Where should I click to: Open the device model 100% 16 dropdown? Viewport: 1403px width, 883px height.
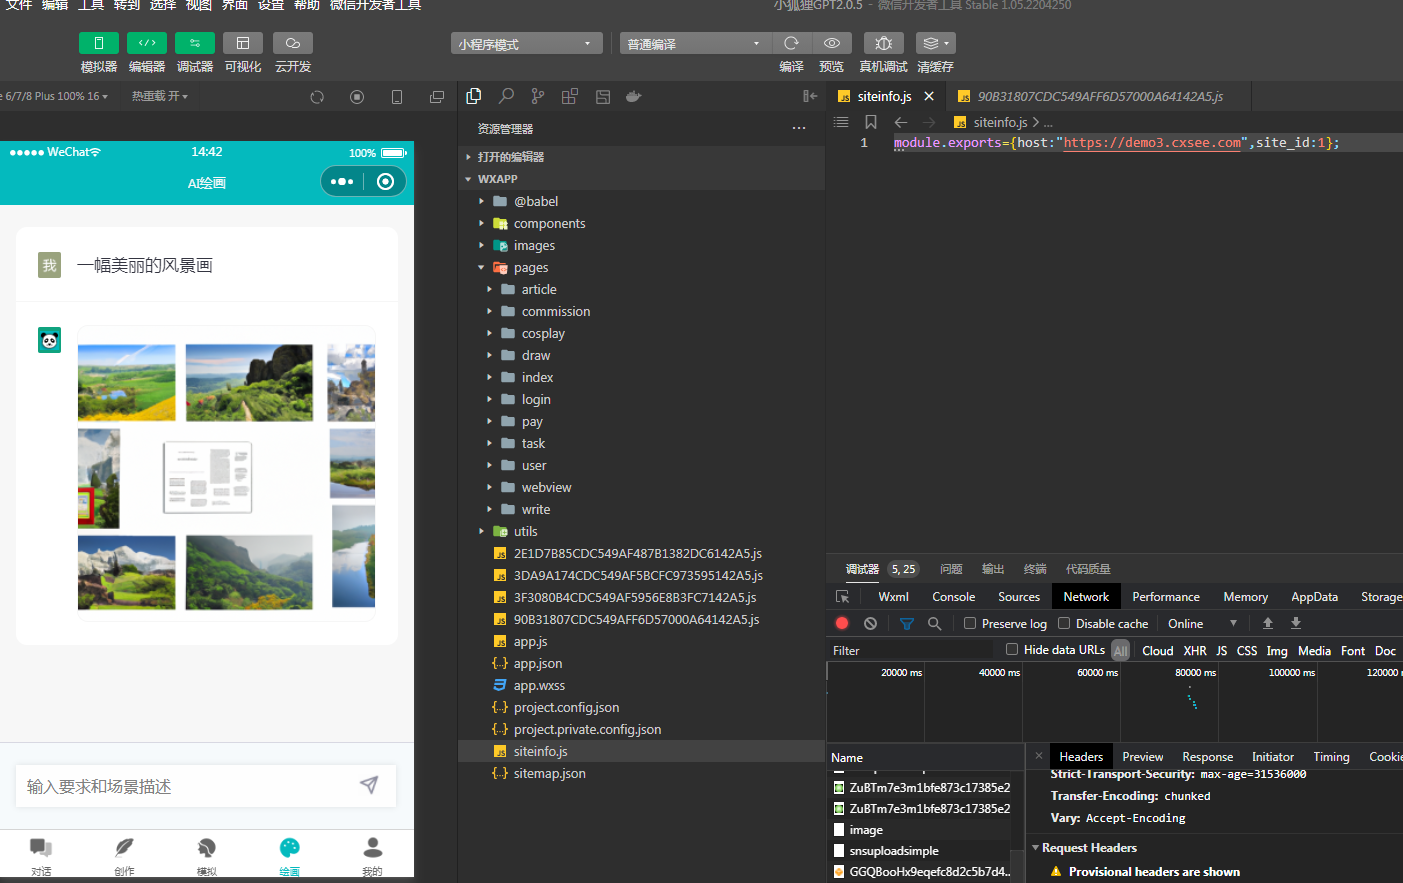54,96
